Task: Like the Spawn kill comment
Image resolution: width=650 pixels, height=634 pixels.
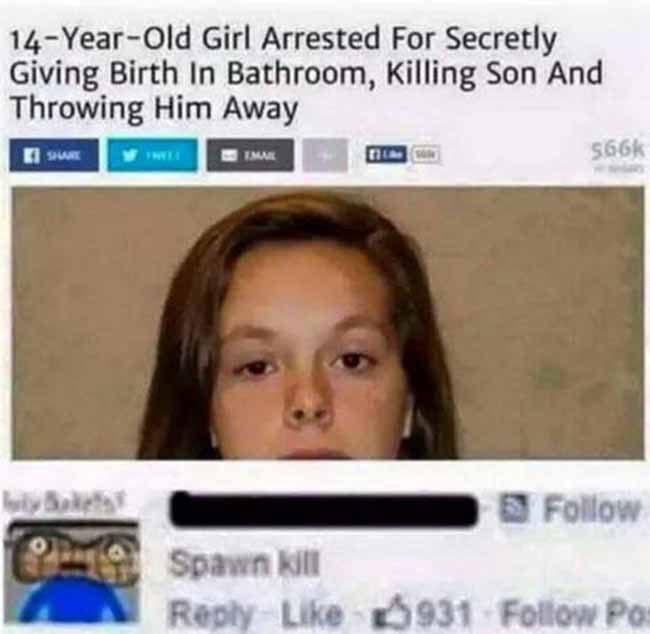Action: tap(312, 612)
